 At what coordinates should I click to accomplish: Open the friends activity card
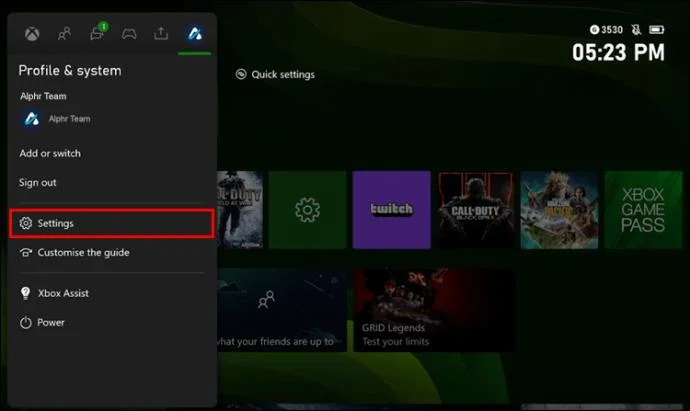pos(282,310)
